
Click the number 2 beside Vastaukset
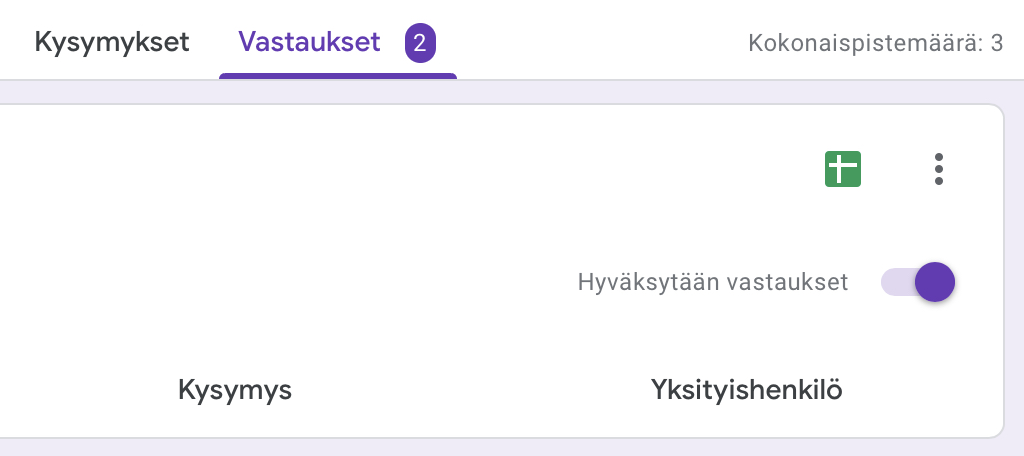pos(420,43)
